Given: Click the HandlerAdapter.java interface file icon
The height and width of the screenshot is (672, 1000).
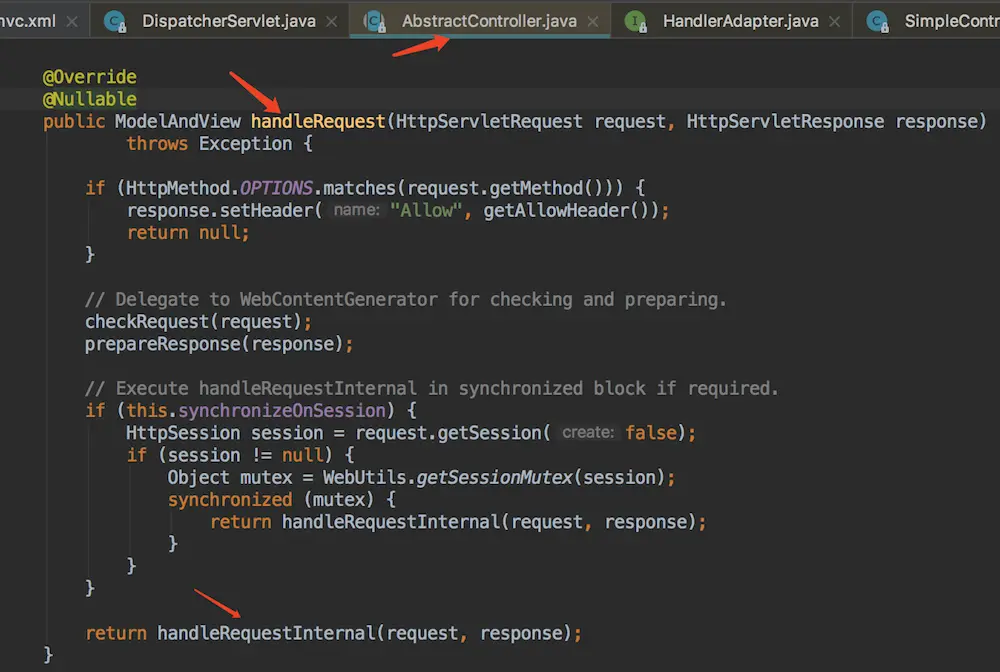Looking at the screenshot, I should pos(636,21).
